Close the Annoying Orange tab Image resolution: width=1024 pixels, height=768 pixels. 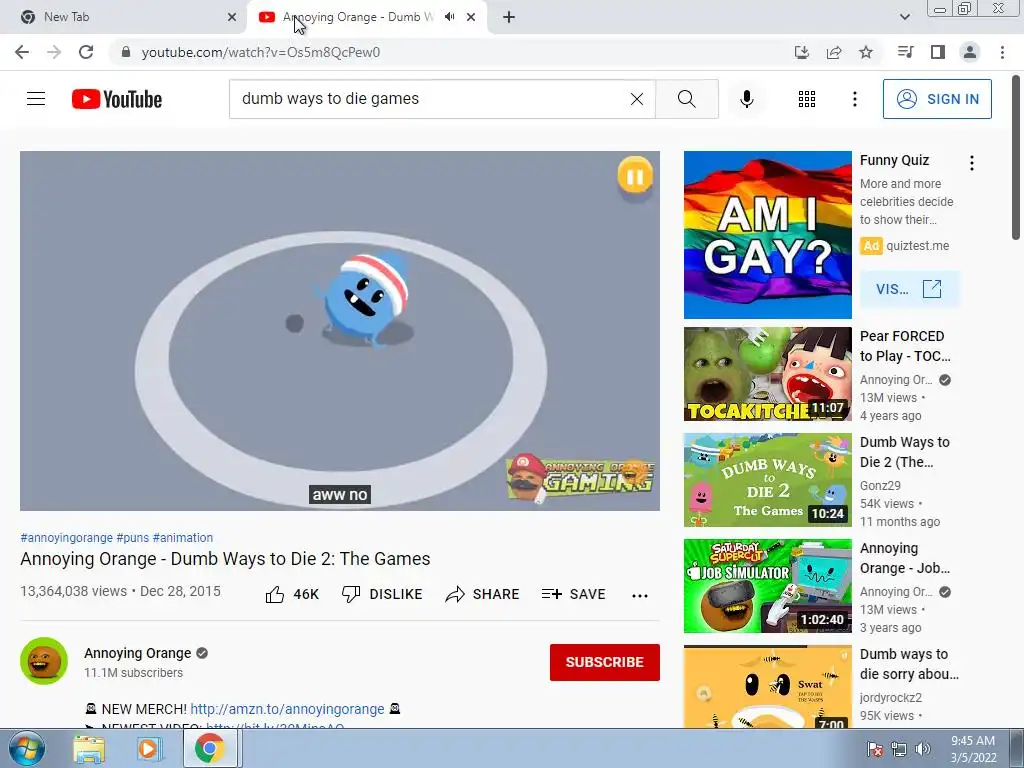click(x=471, y=17)
